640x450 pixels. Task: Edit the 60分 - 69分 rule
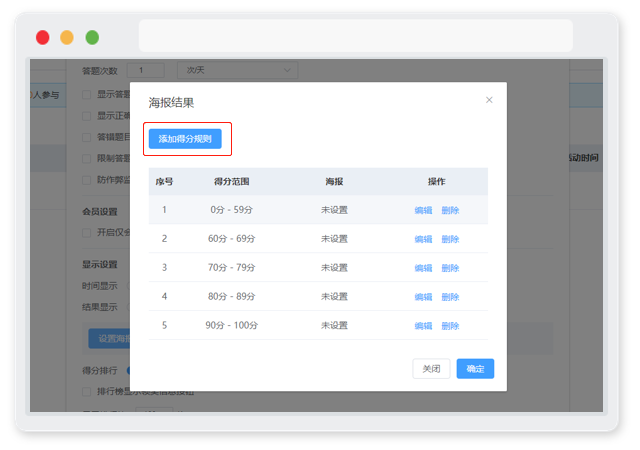coord(423,239)
